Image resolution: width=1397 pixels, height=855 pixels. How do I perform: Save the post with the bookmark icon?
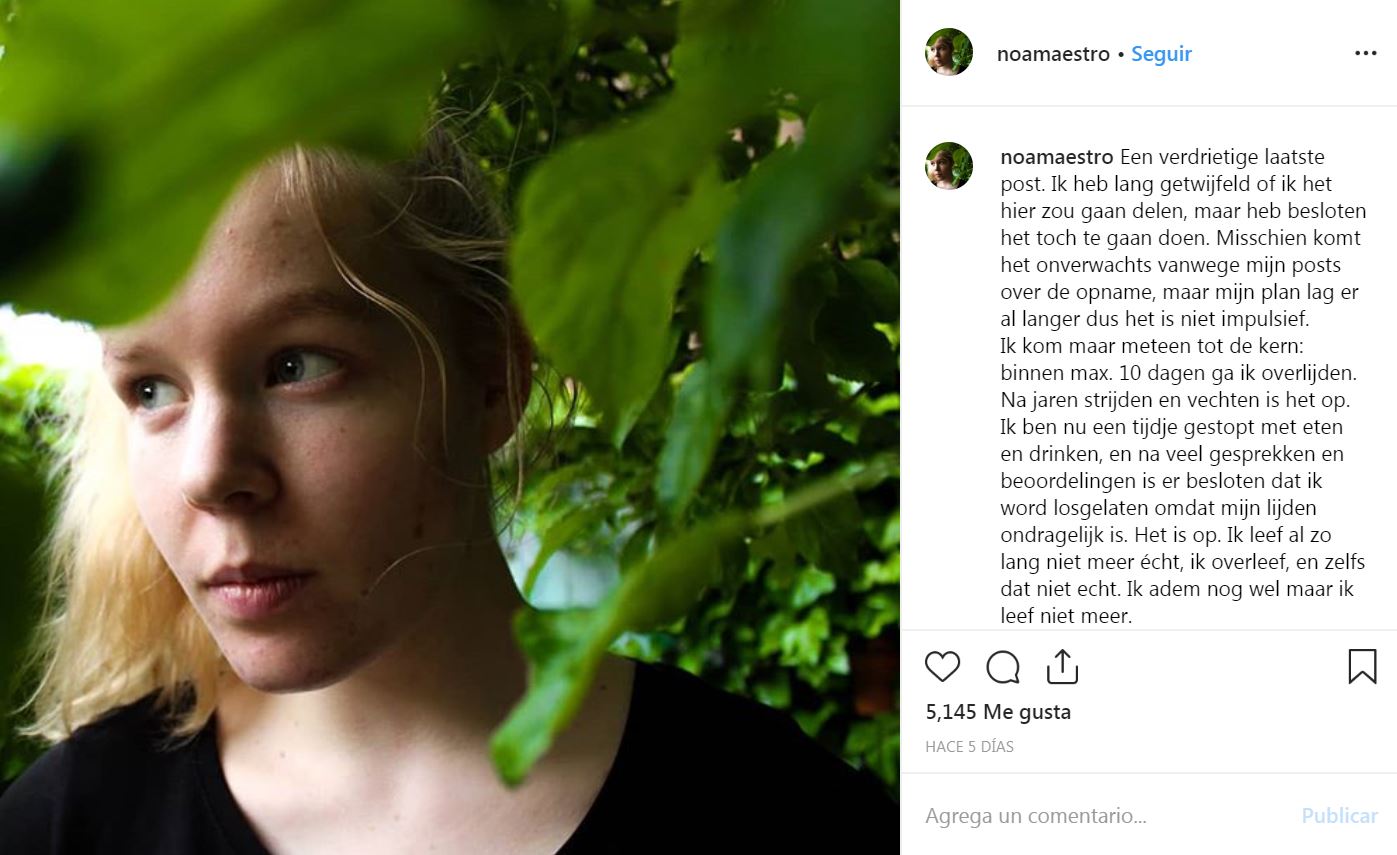pos(1362,667)
